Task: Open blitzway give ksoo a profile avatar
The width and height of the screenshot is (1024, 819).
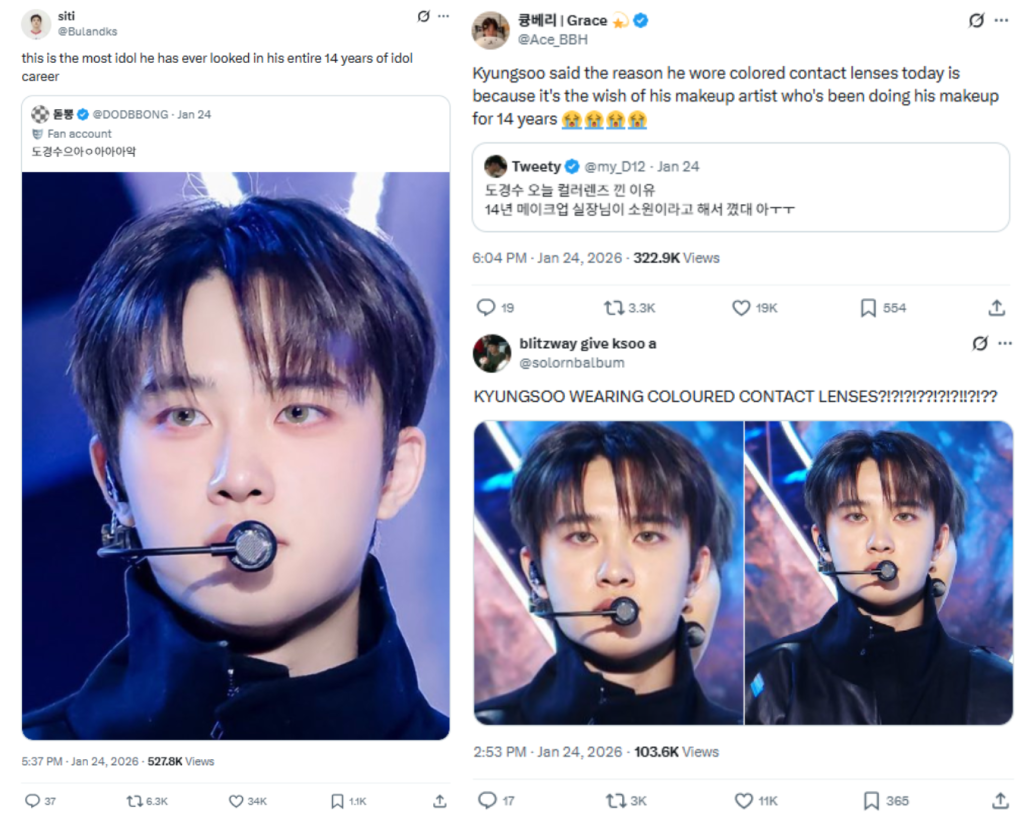Action: pos(492,353)
